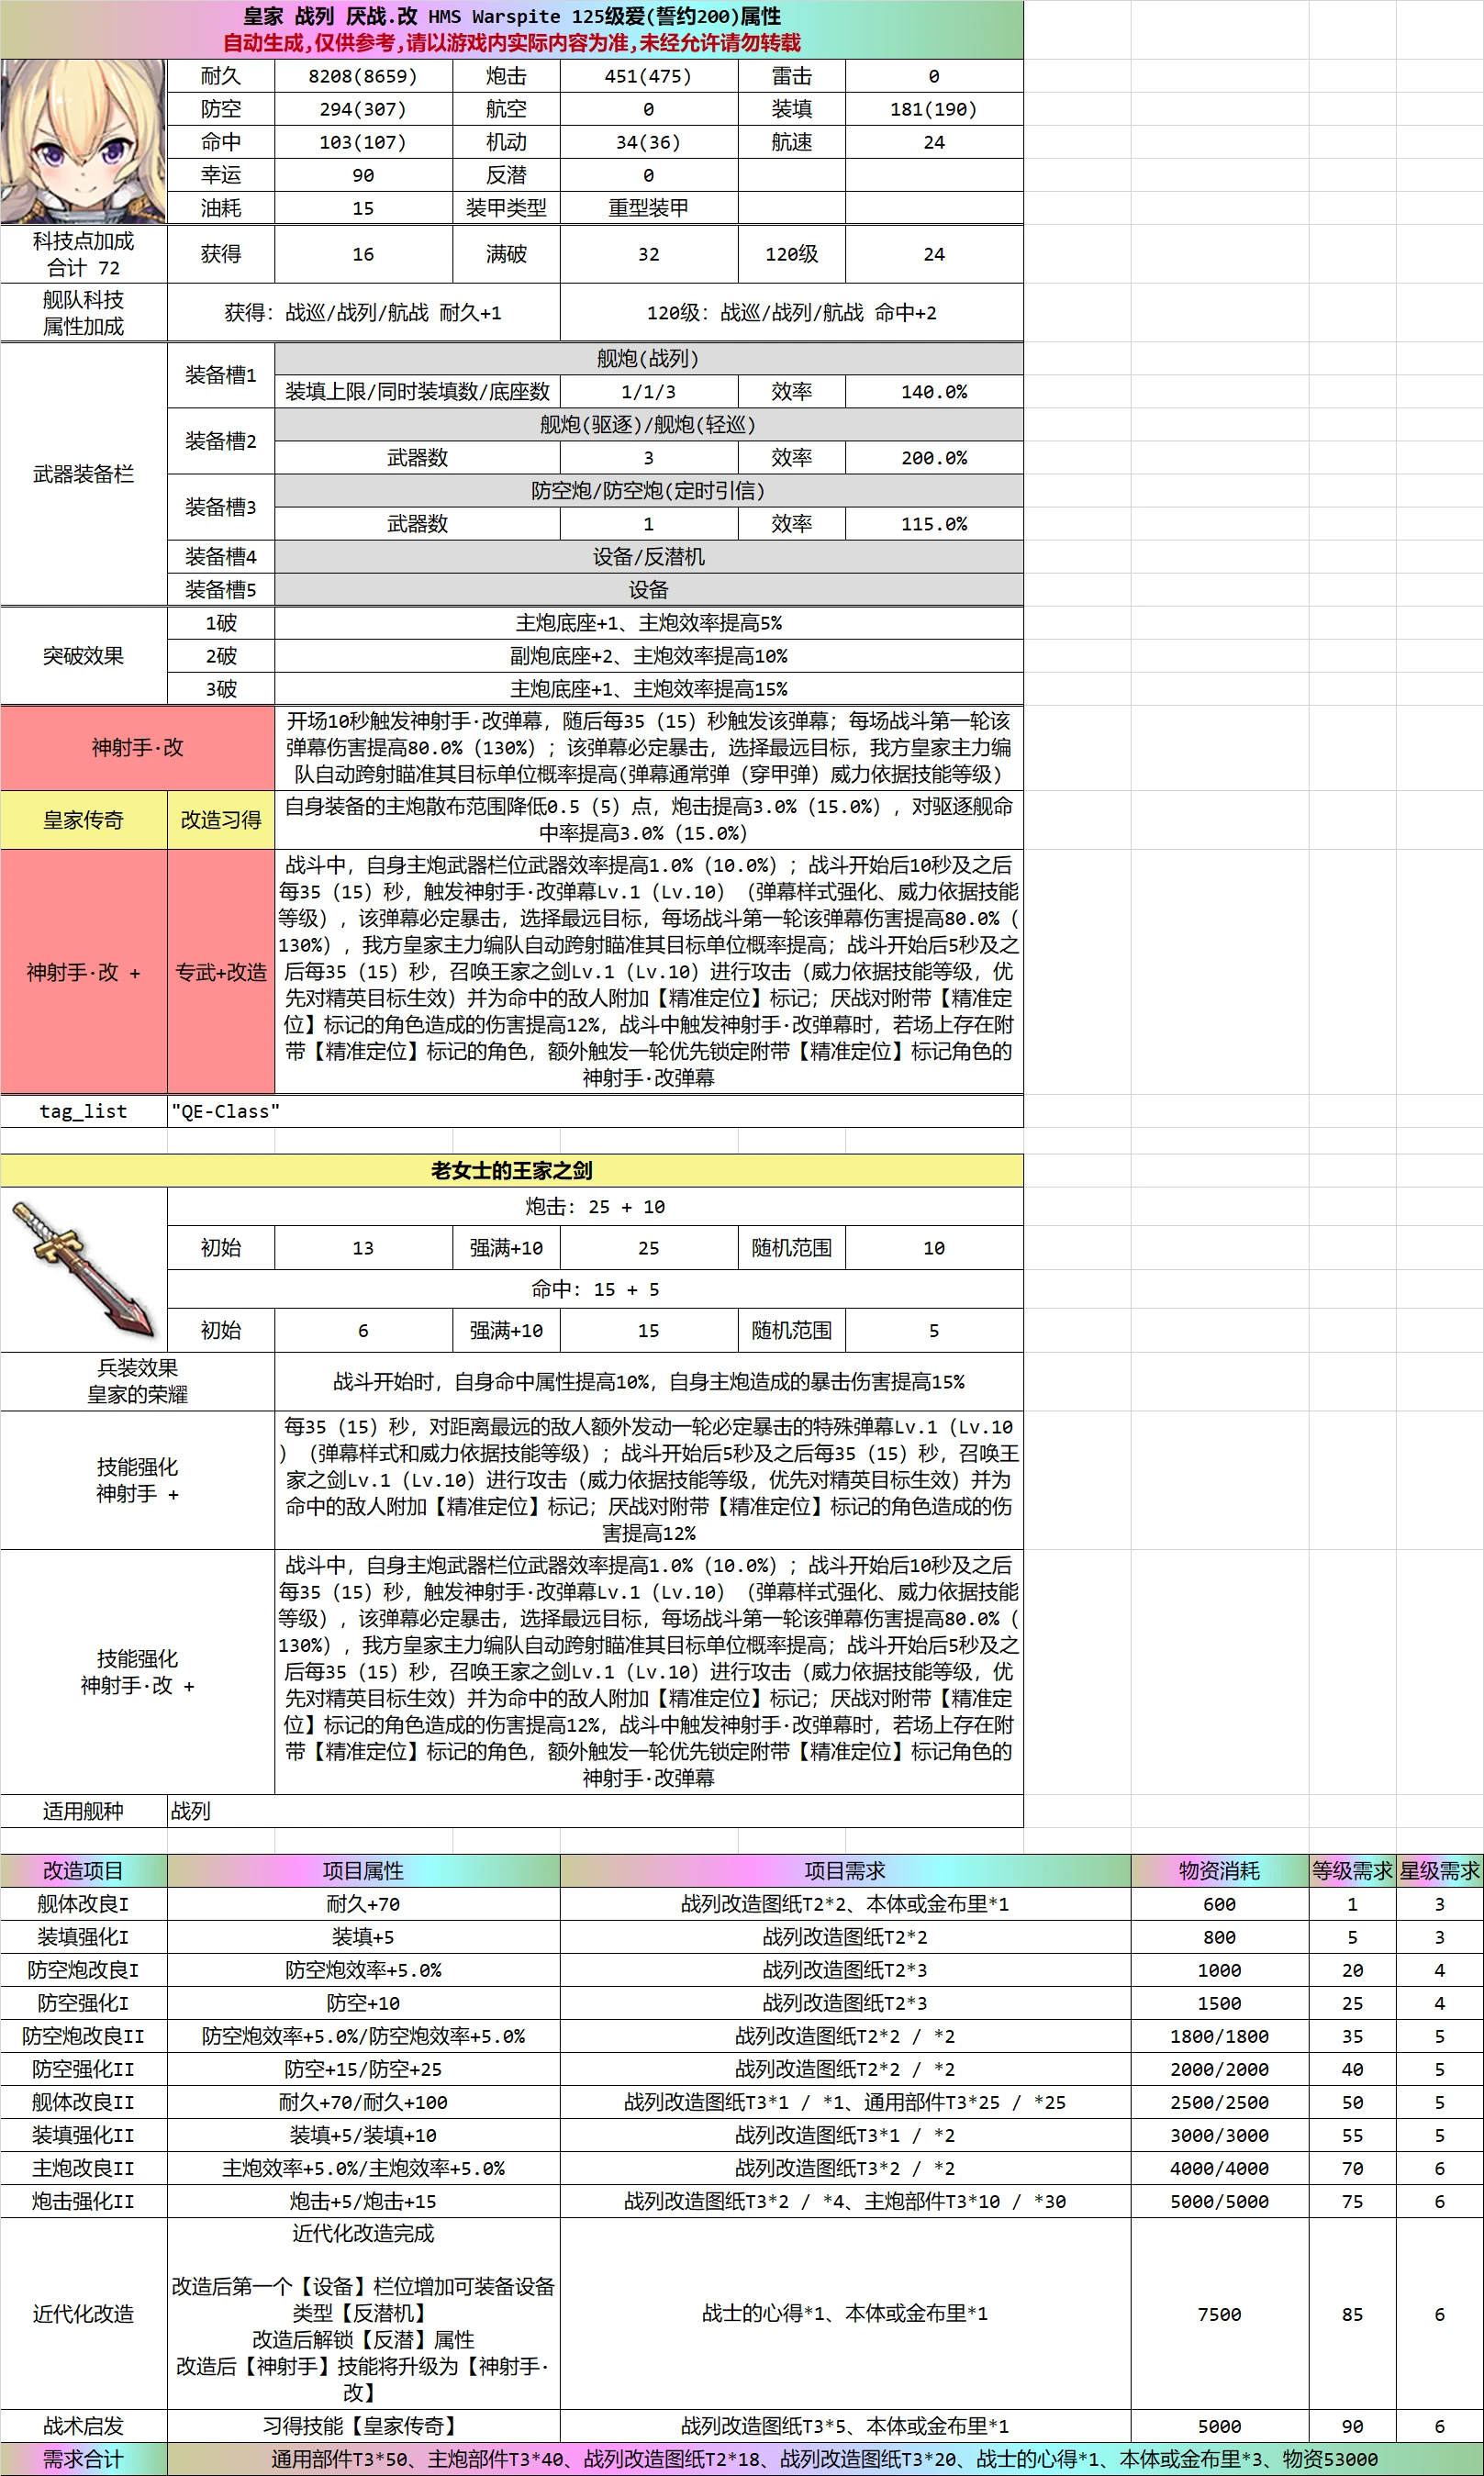Select the red disclaimer line '自动生成,仅供参考'
The image size is (1484, 2476).
tap(512, 43)
